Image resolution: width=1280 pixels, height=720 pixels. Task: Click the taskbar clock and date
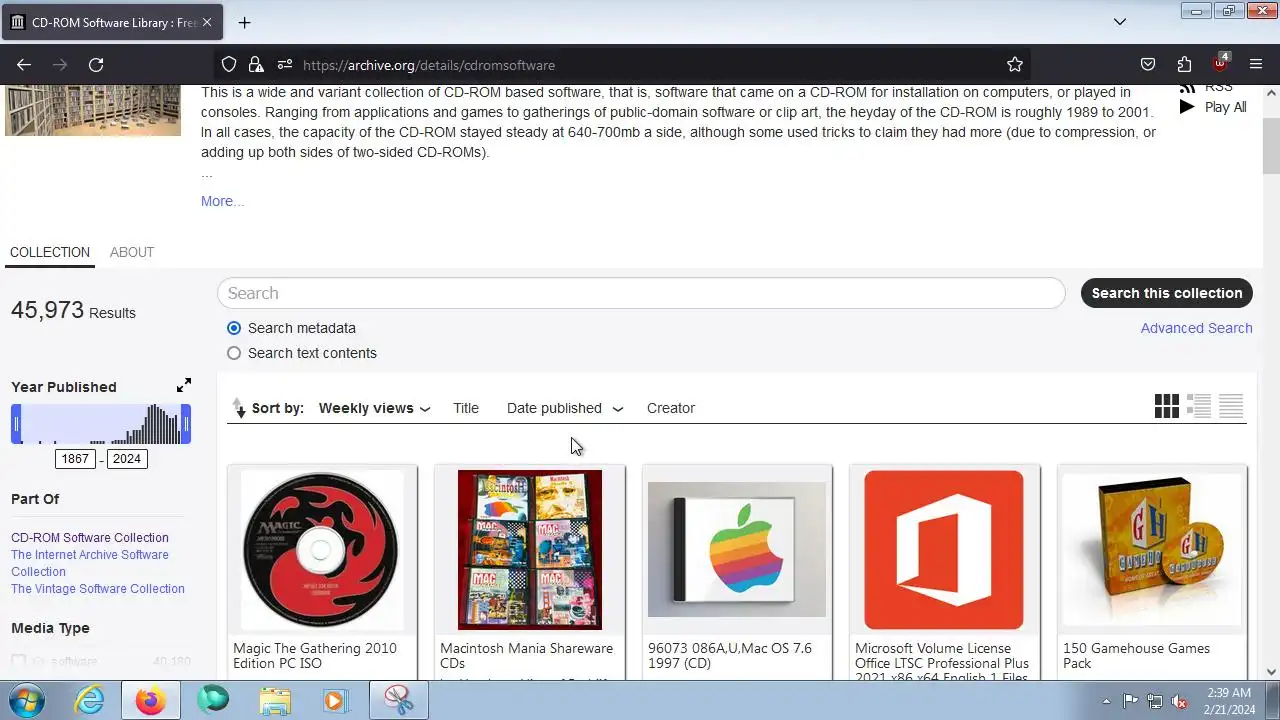point(1228,700)
